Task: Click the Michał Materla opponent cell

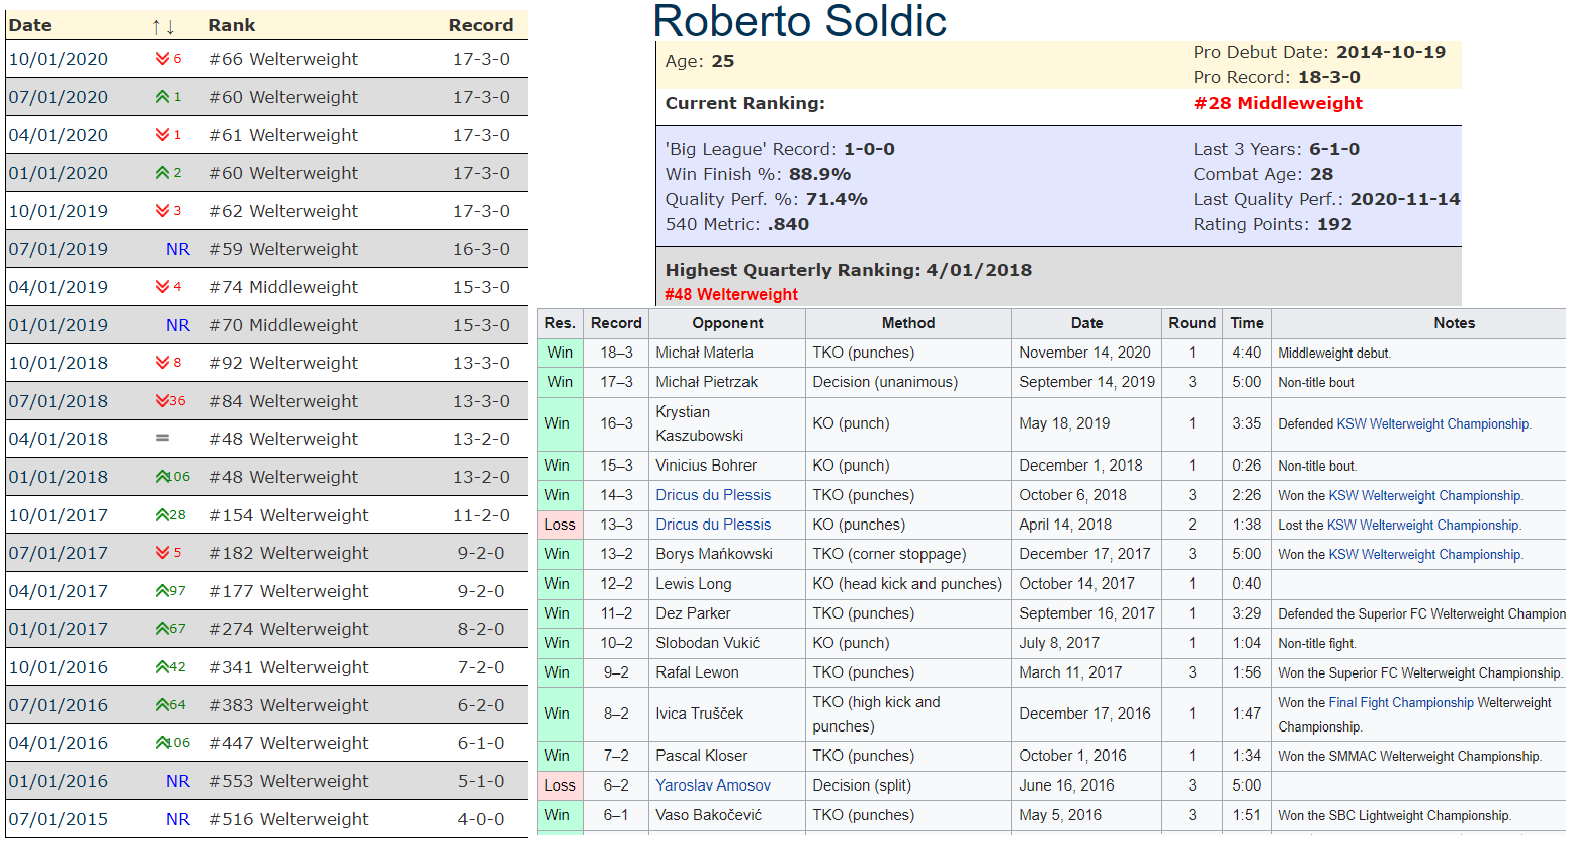Action: click(x=728, y=353)
